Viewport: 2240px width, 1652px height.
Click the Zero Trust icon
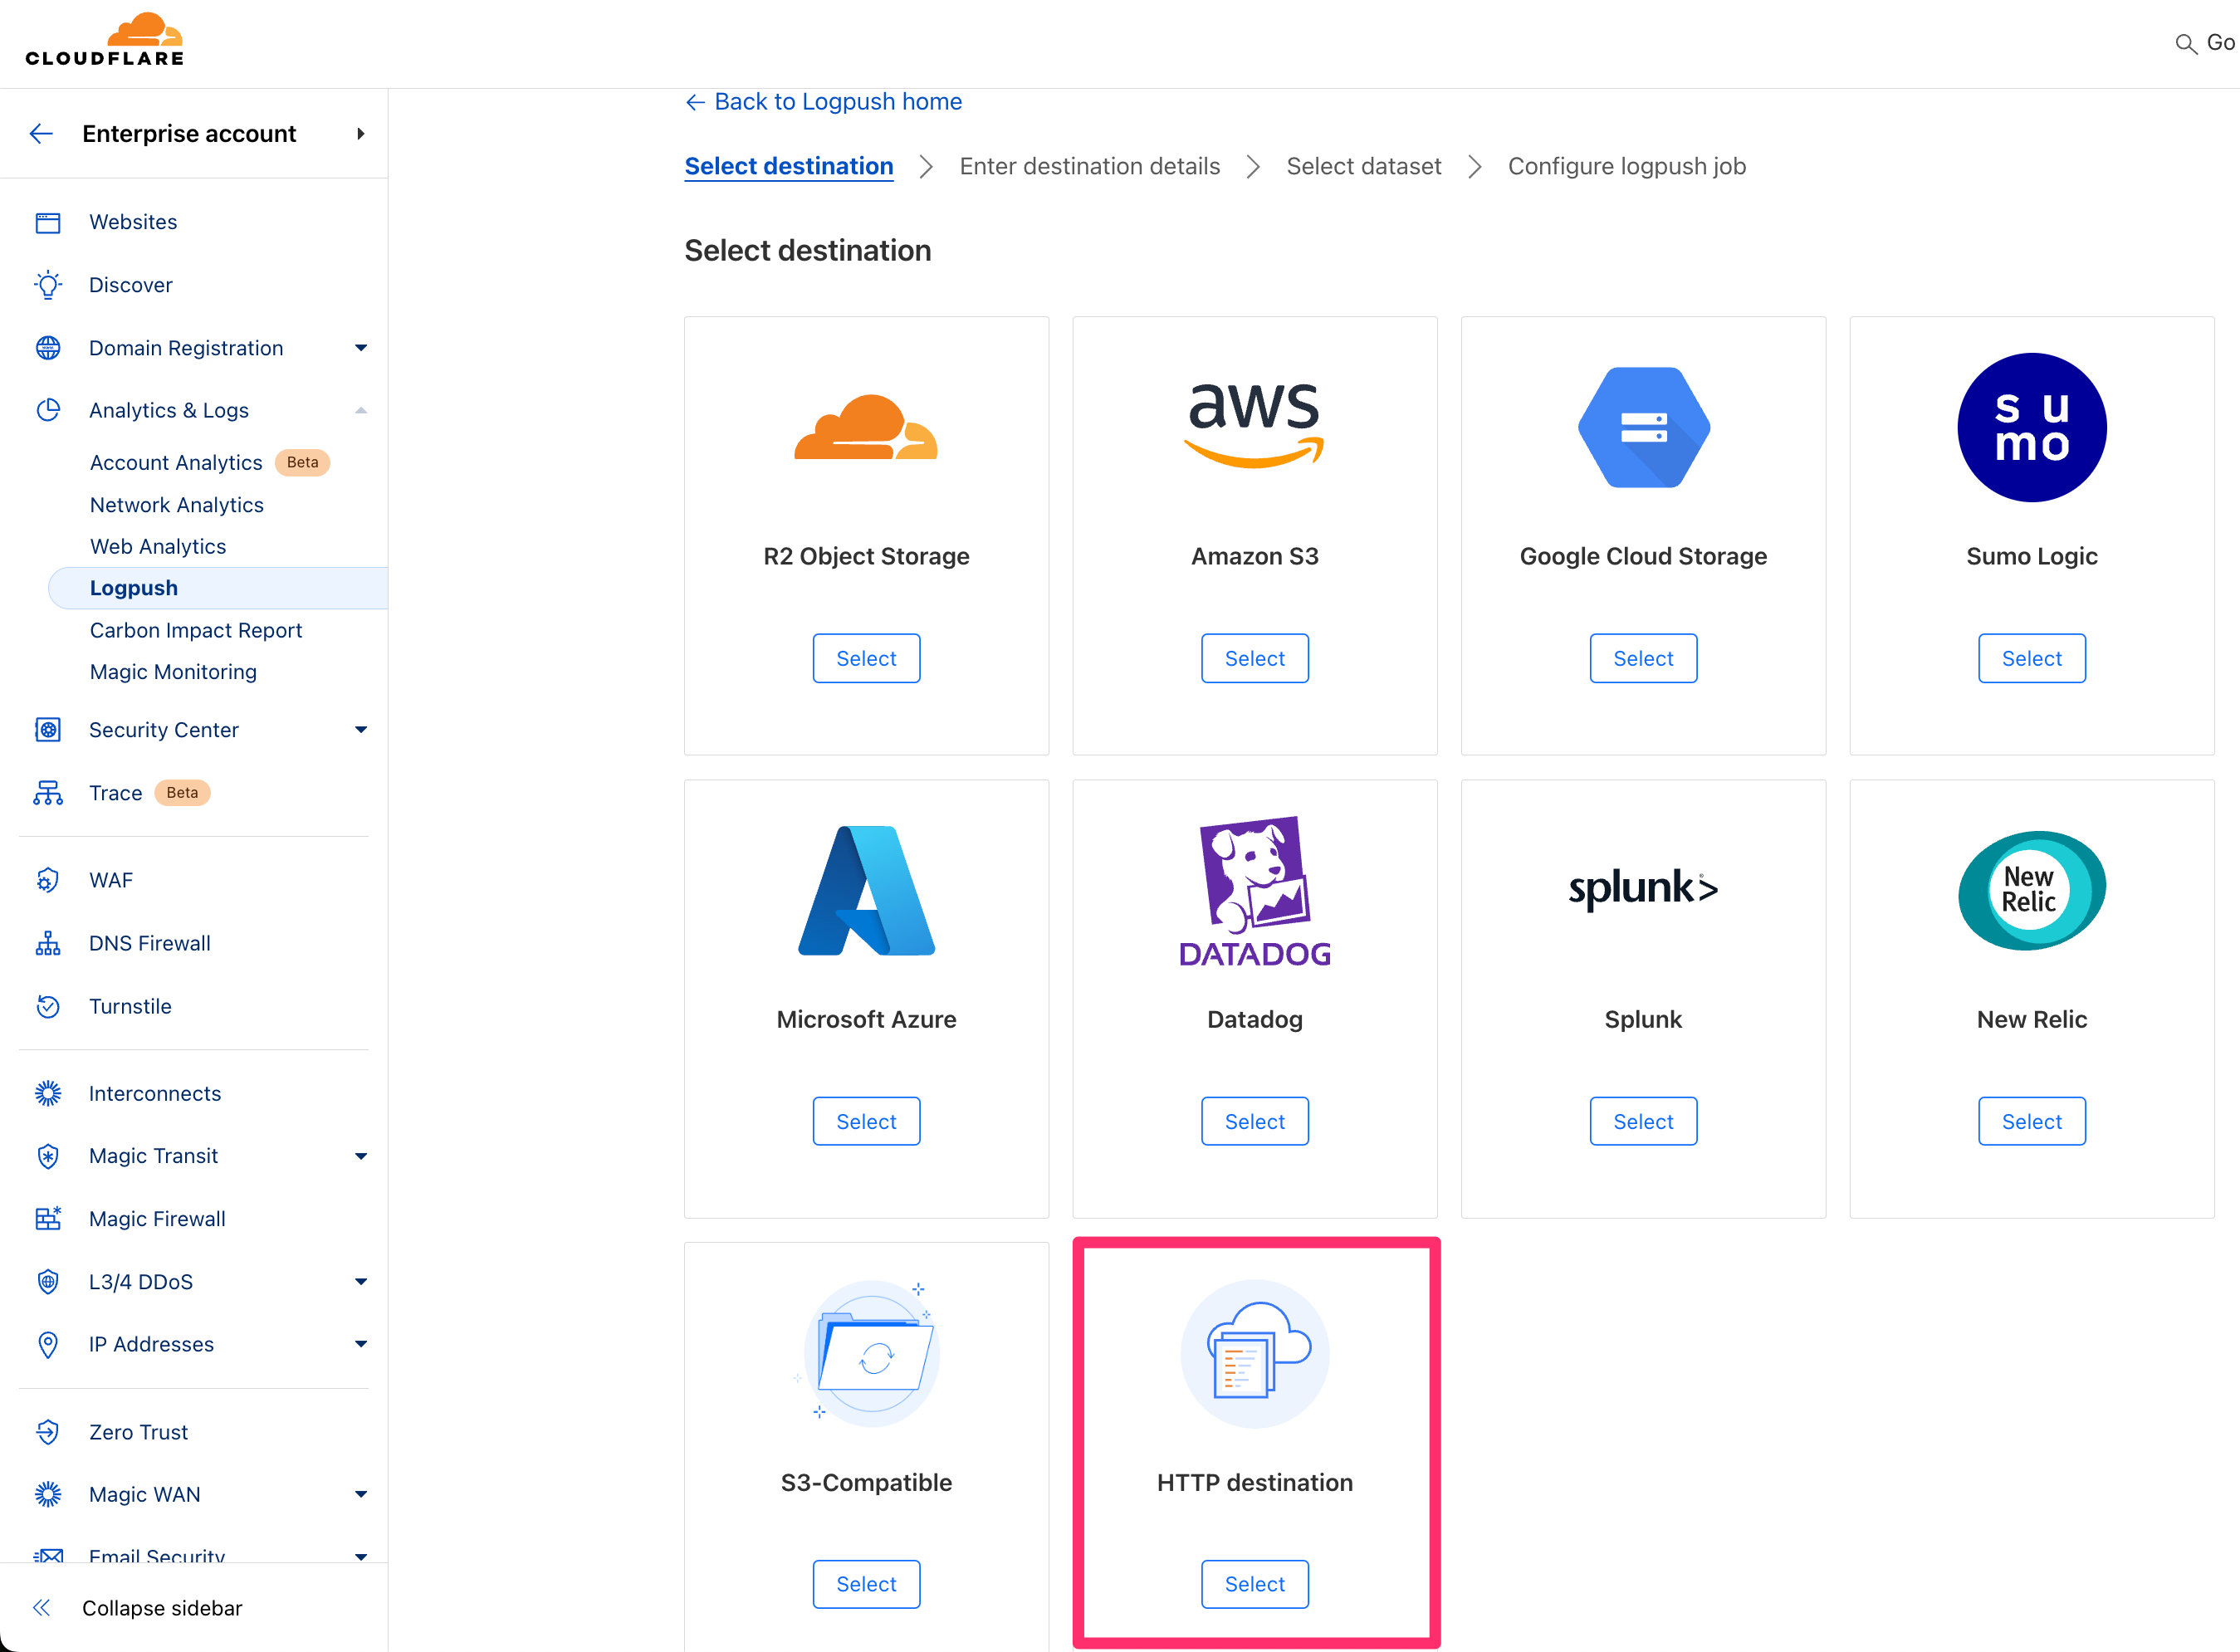click(x=48, y=1432)
